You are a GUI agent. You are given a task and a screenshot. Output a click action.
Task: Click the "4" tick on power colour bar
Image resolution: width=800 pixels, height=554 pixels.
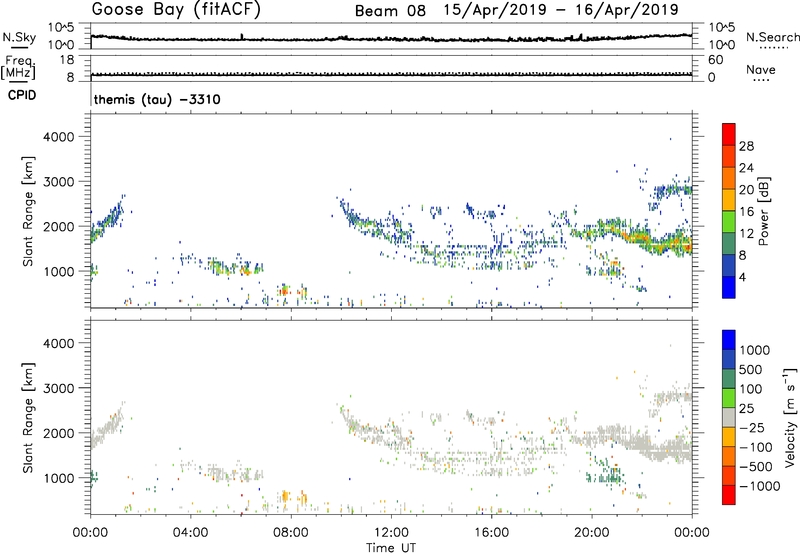743,277
